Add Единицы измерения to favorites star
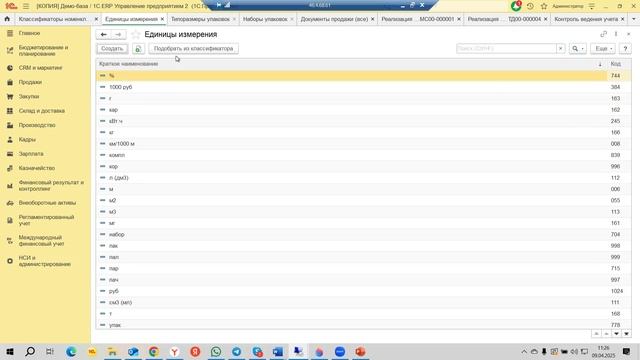The height and width of the screenshot is (360, 640). coord(136,34)
